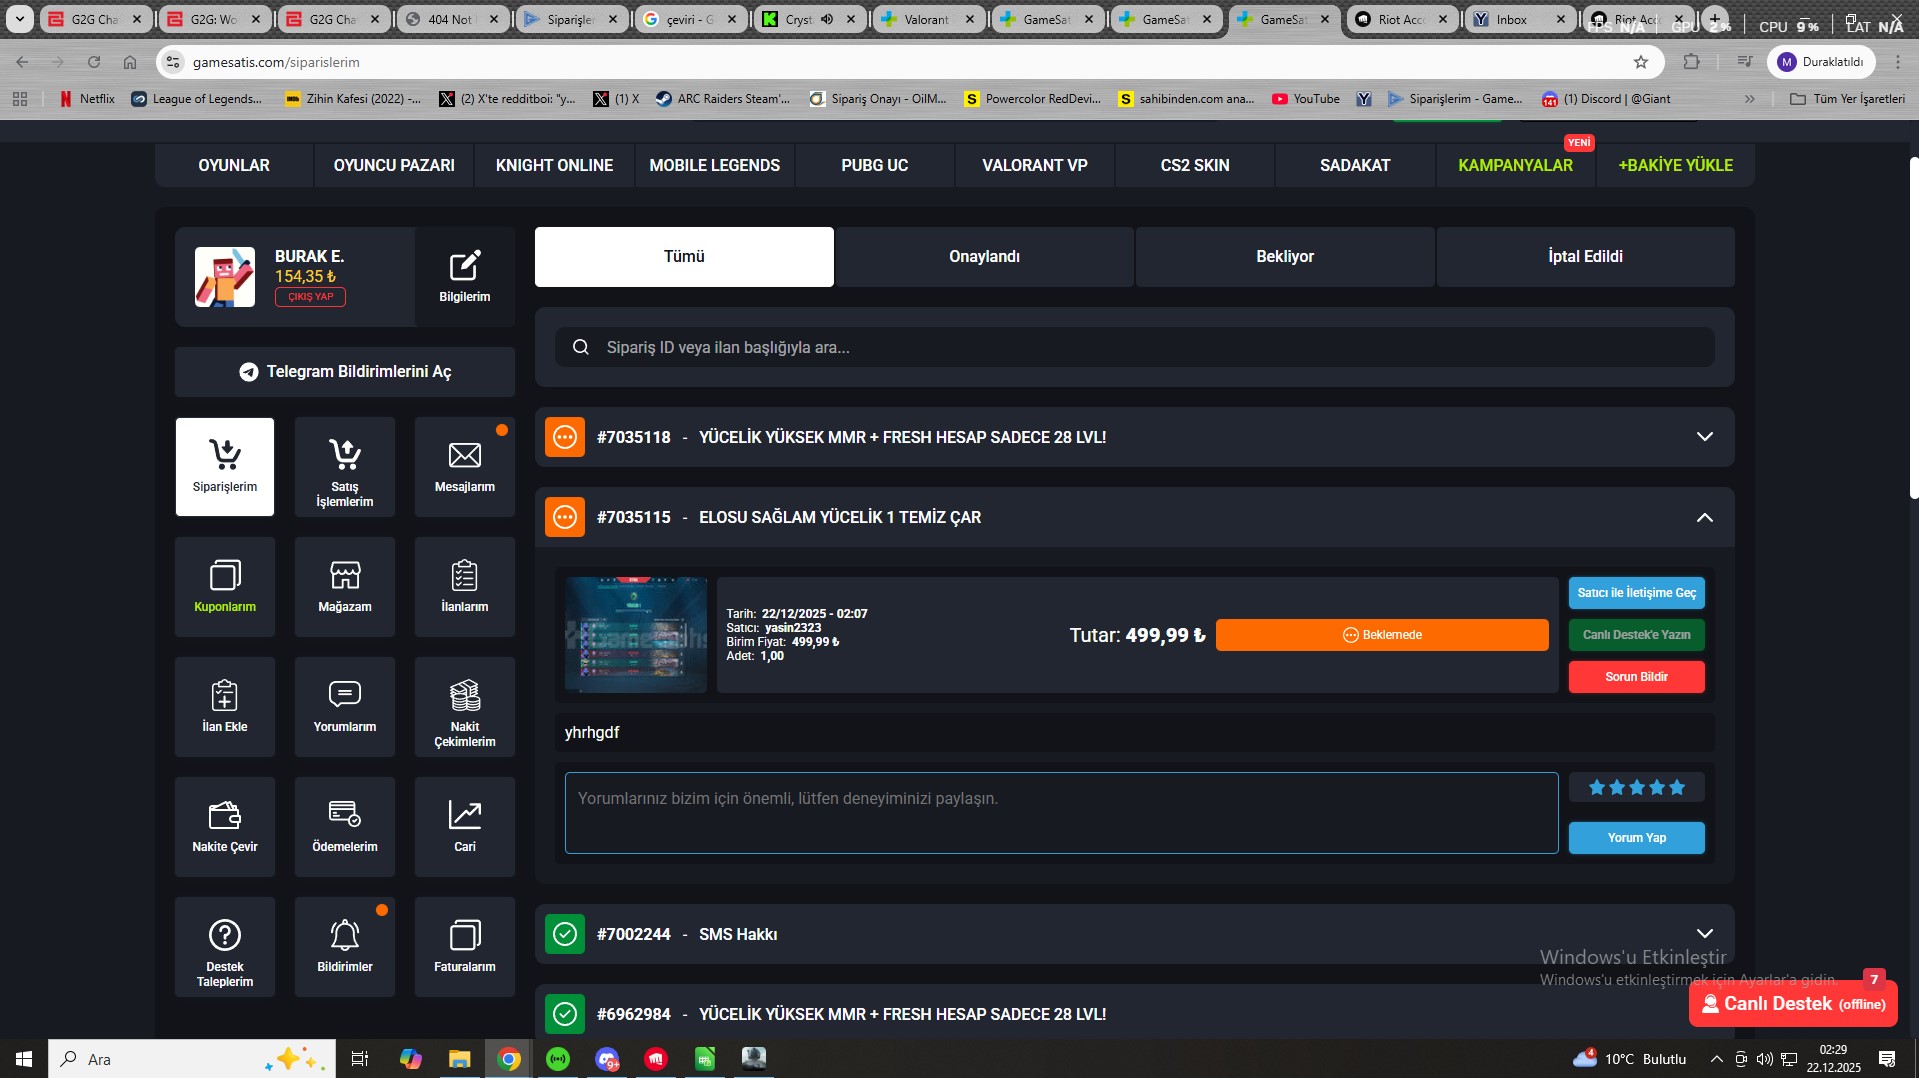Image resolution: width=1919 pixels, height=1078 pixels.
Task: Open Ödemelerim payments tile
Action: 345,827
